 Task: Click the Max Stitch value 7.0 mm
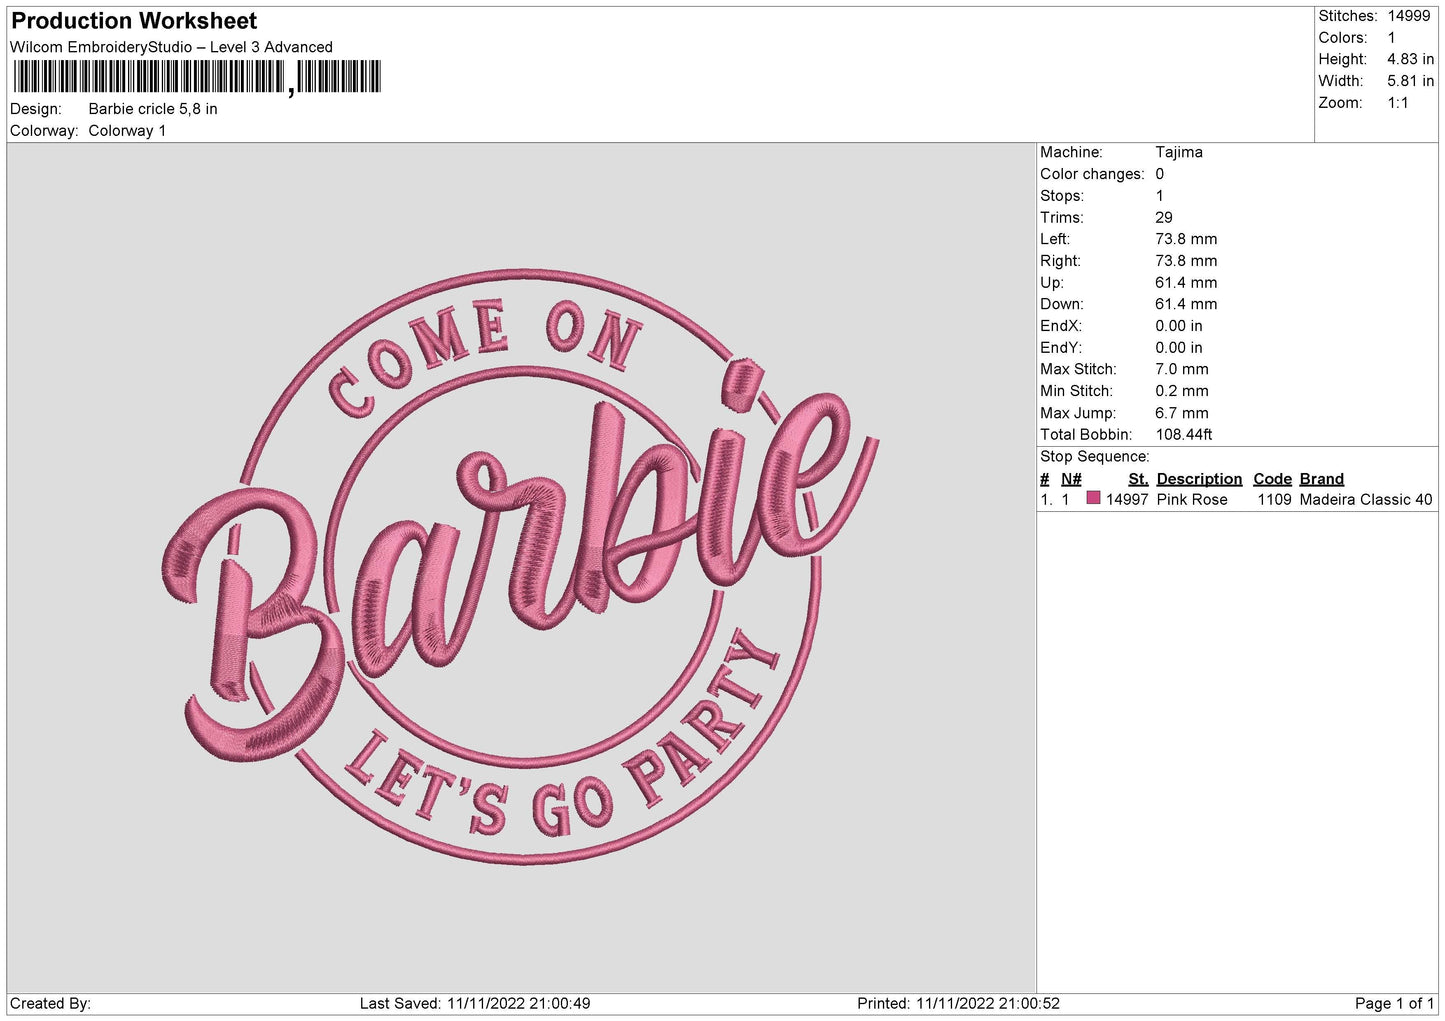click(x=1182, y=369)
